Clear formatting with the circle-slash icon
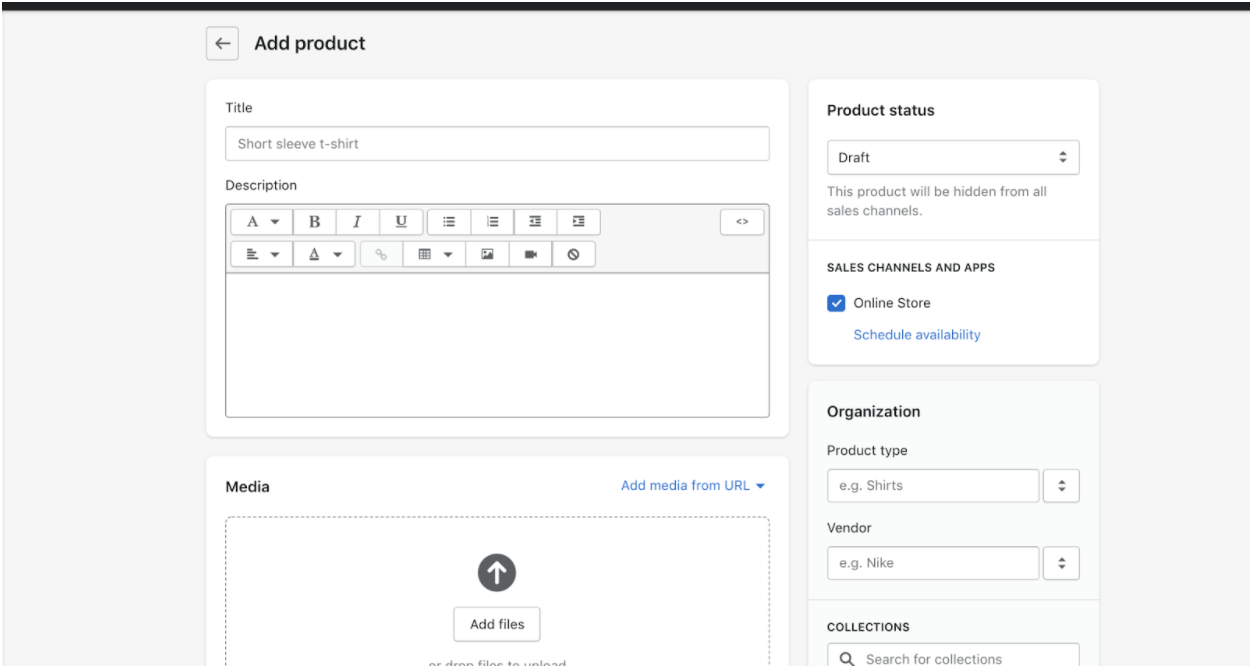Image resolution: width=1258 pixels, height=670 pixels. (573, 255)
